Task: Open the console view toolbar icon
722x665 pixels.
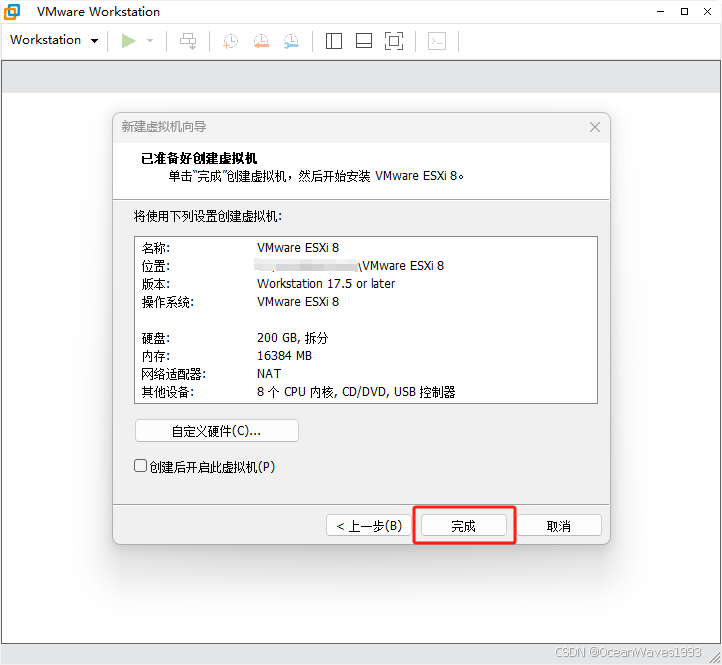Action: pos(437,41)
